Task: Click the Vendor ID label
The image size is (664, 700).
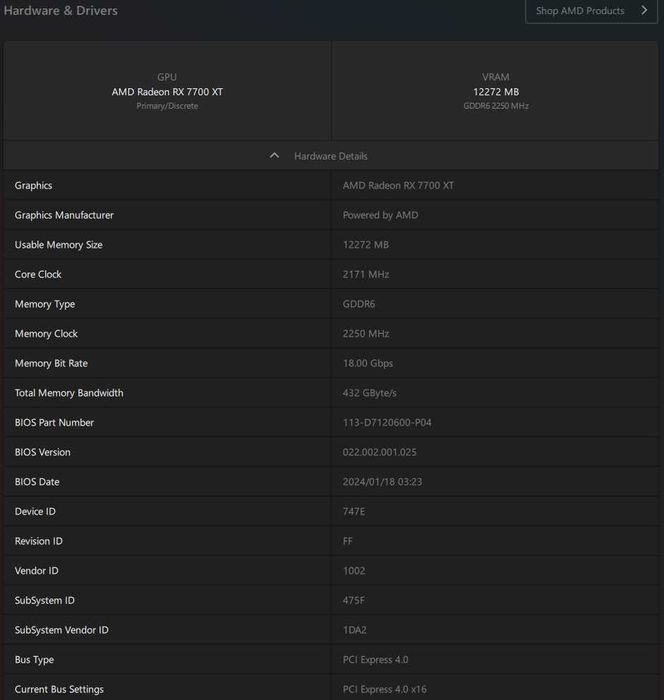Action: point(37,571)
